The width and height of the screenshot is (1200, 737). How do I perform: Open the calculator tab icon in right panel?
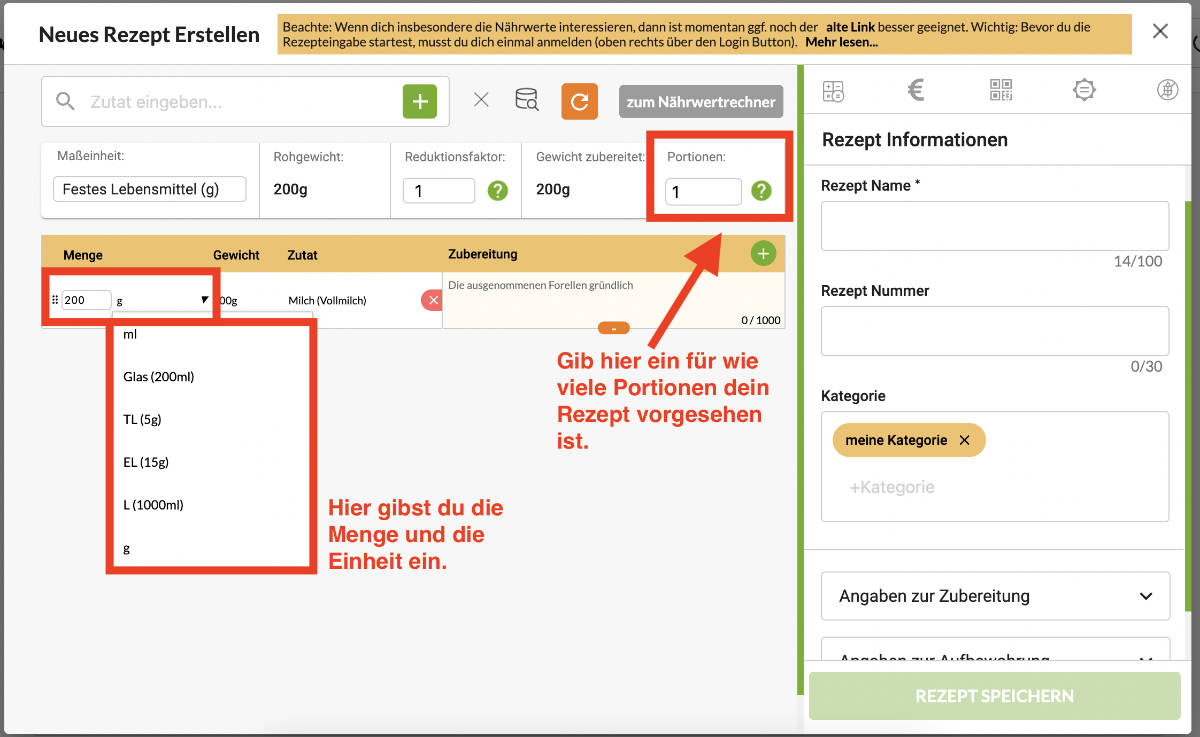coord(833,91)
